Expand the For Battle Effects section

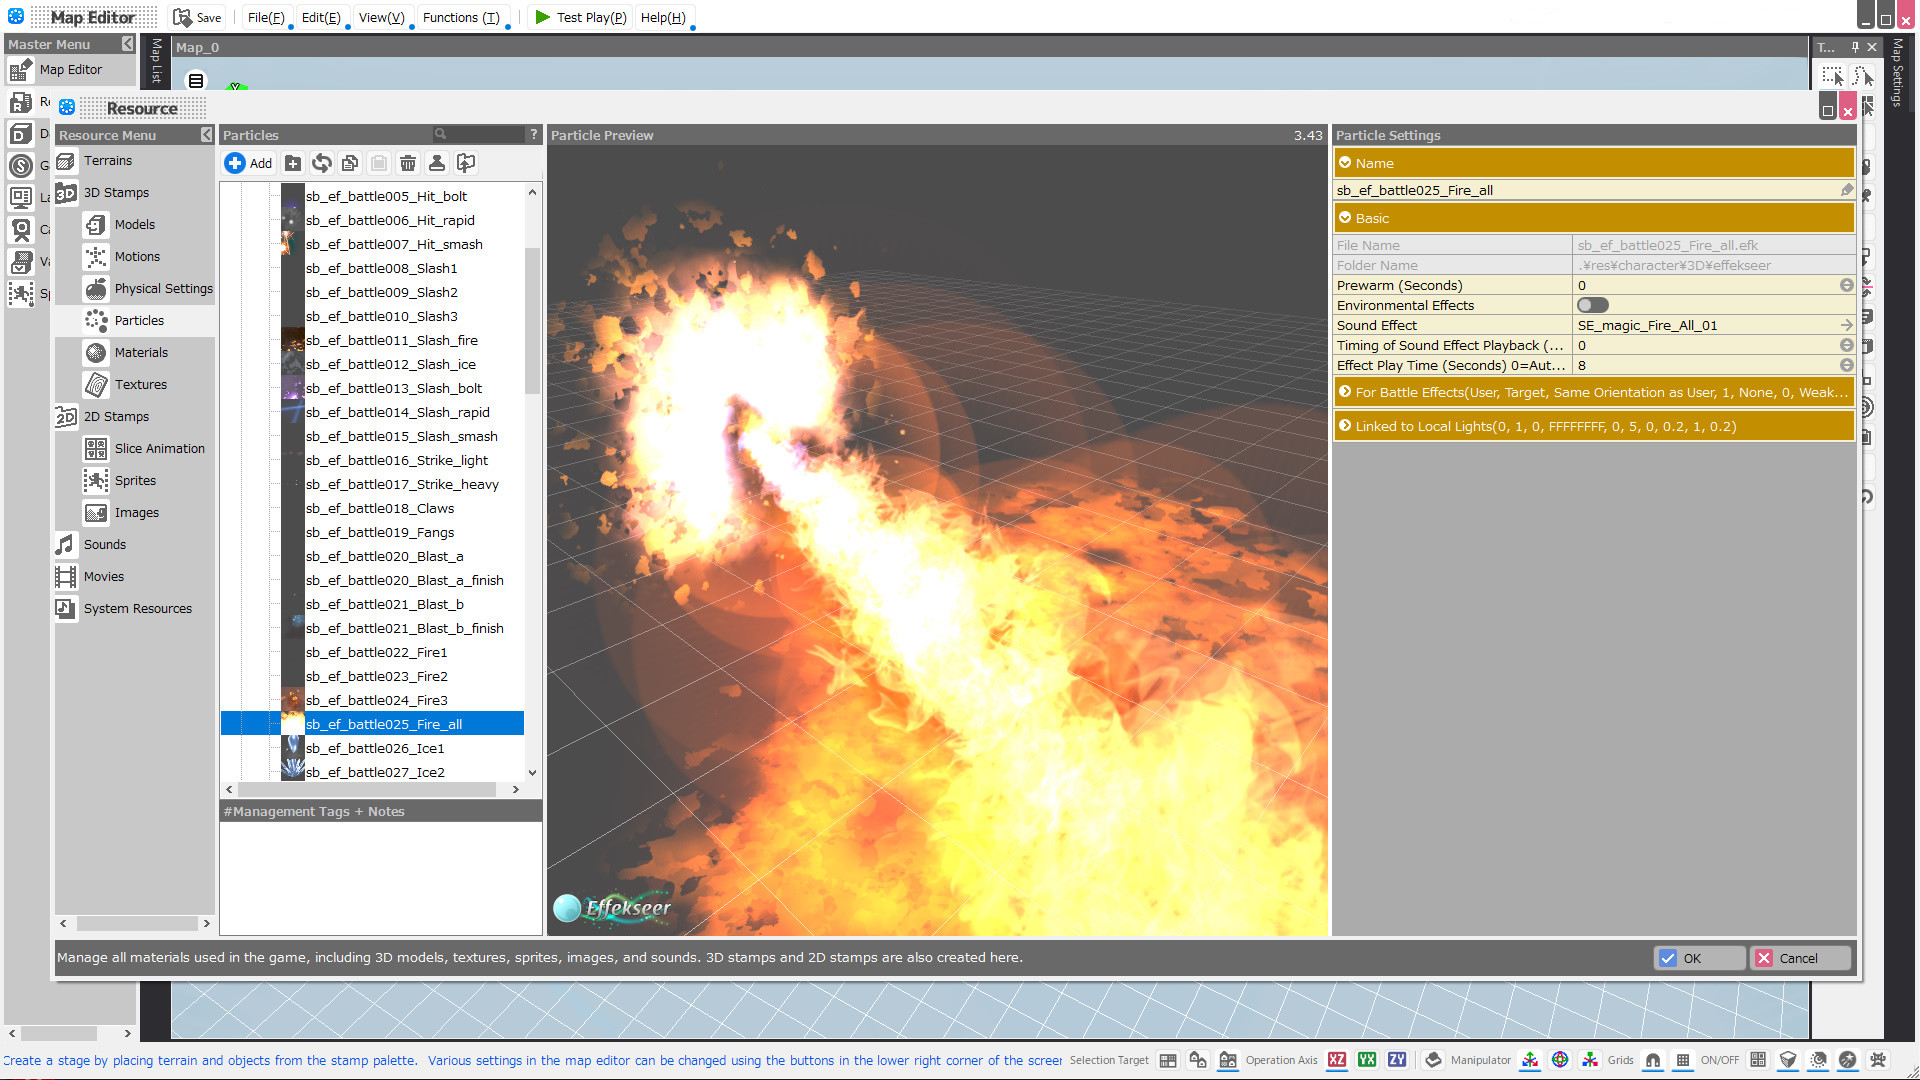click(x=1346, y=392)
